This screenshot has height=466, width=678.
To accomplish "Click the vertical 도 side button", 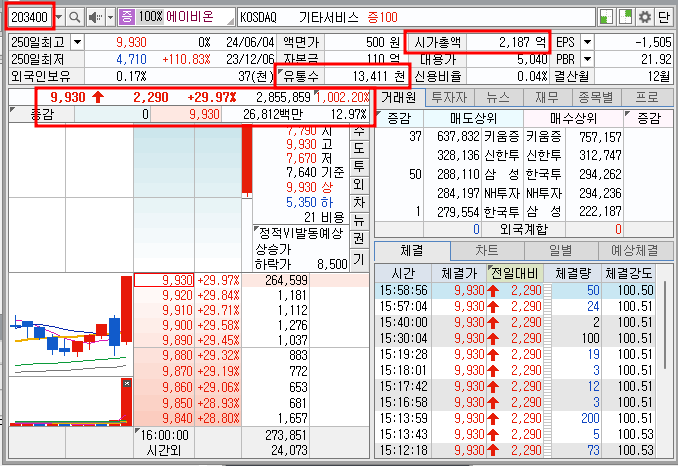I will coord(359,148).
